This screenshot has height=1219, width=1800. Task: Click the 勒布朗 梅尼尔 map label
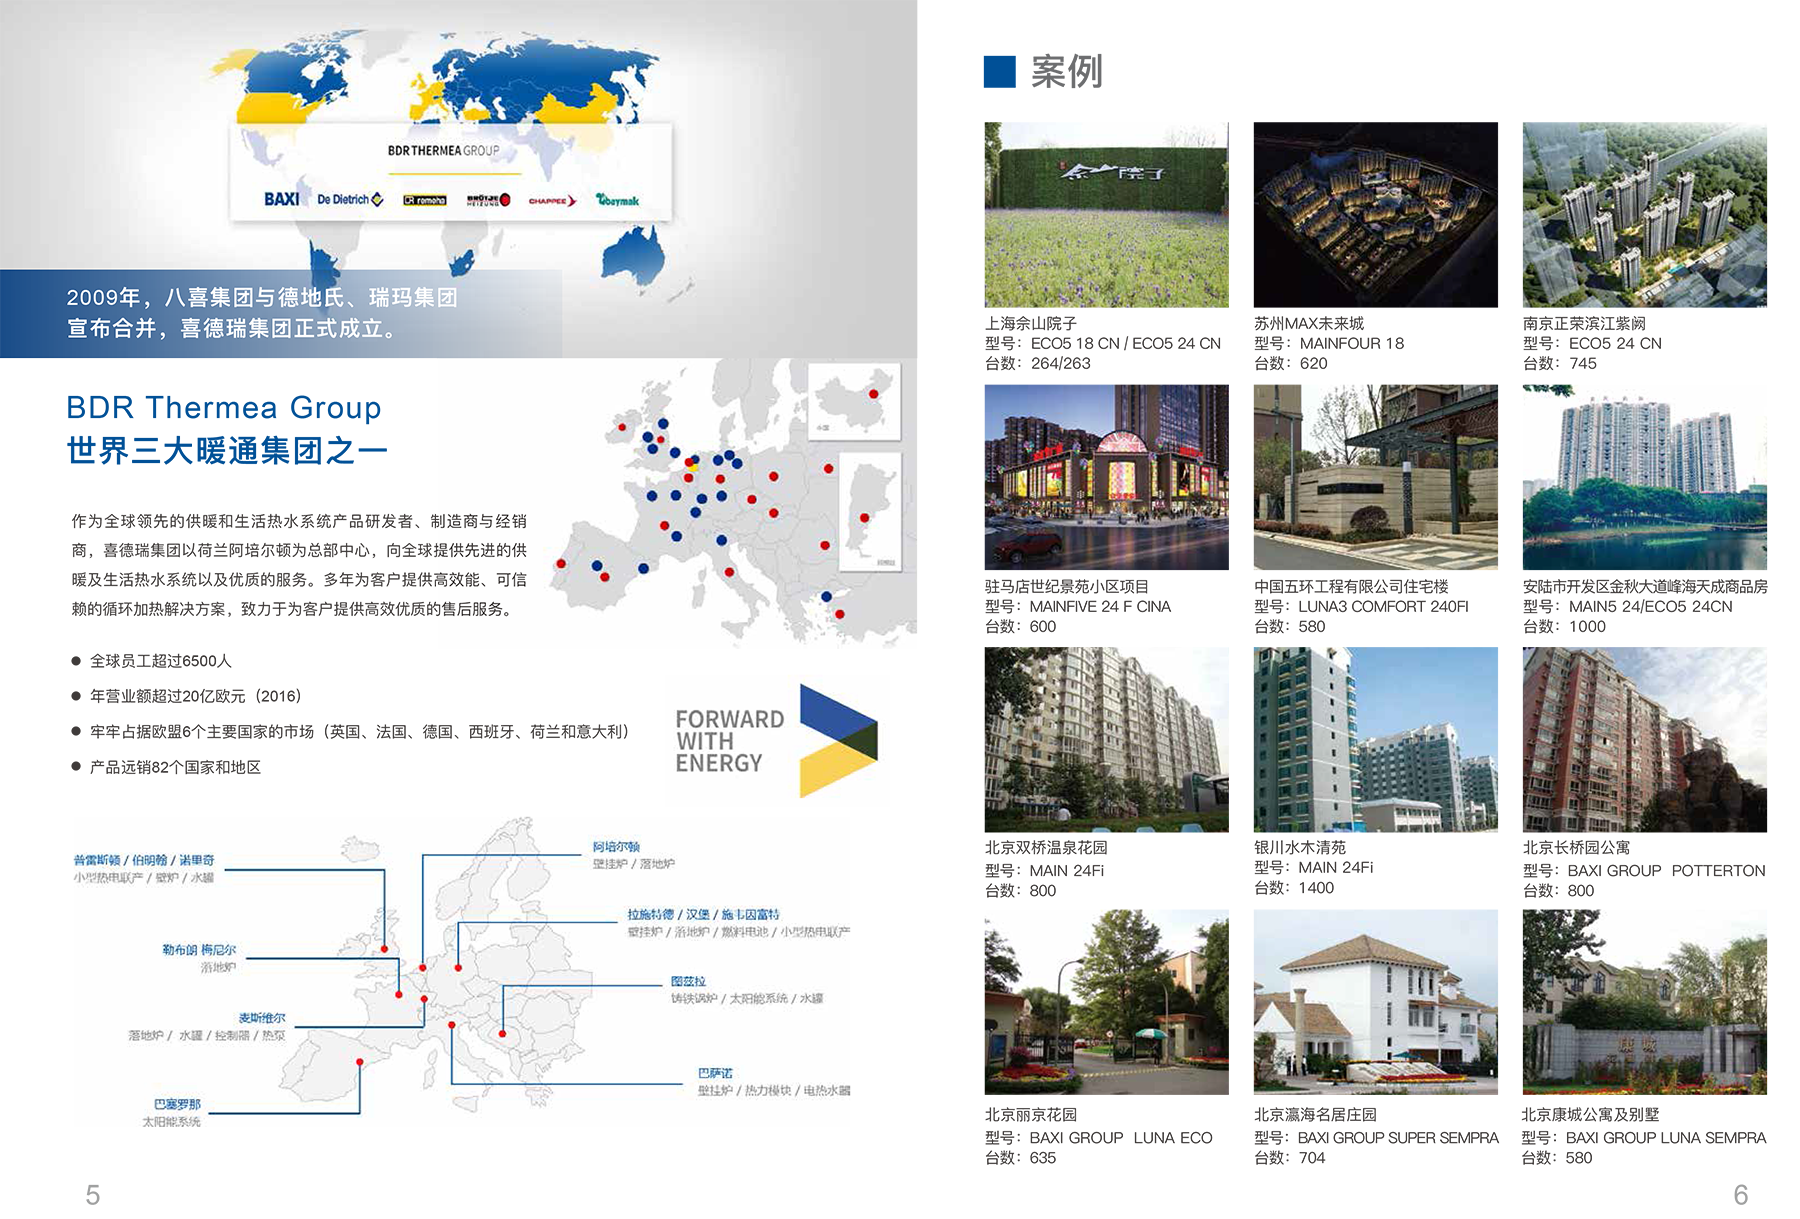199,950
